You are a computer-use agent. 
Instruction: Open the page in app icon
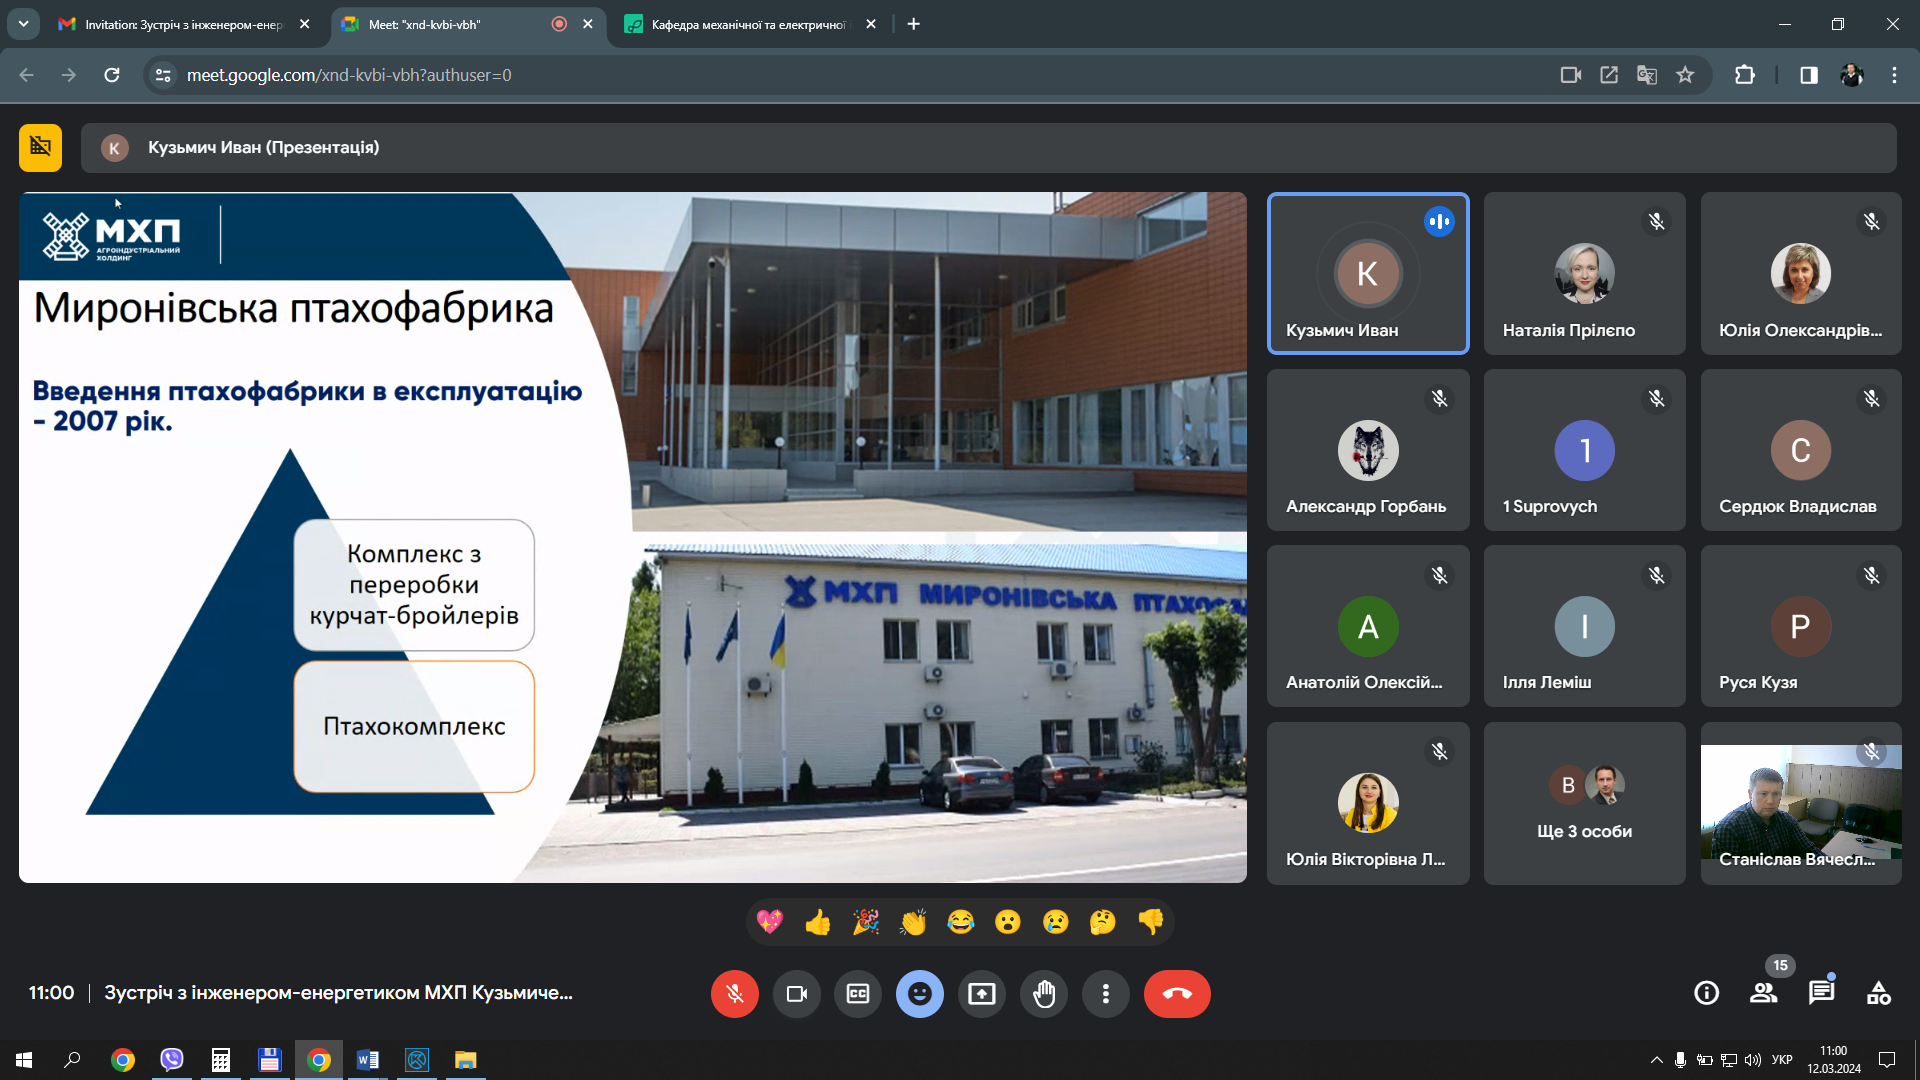point(1609,75)
